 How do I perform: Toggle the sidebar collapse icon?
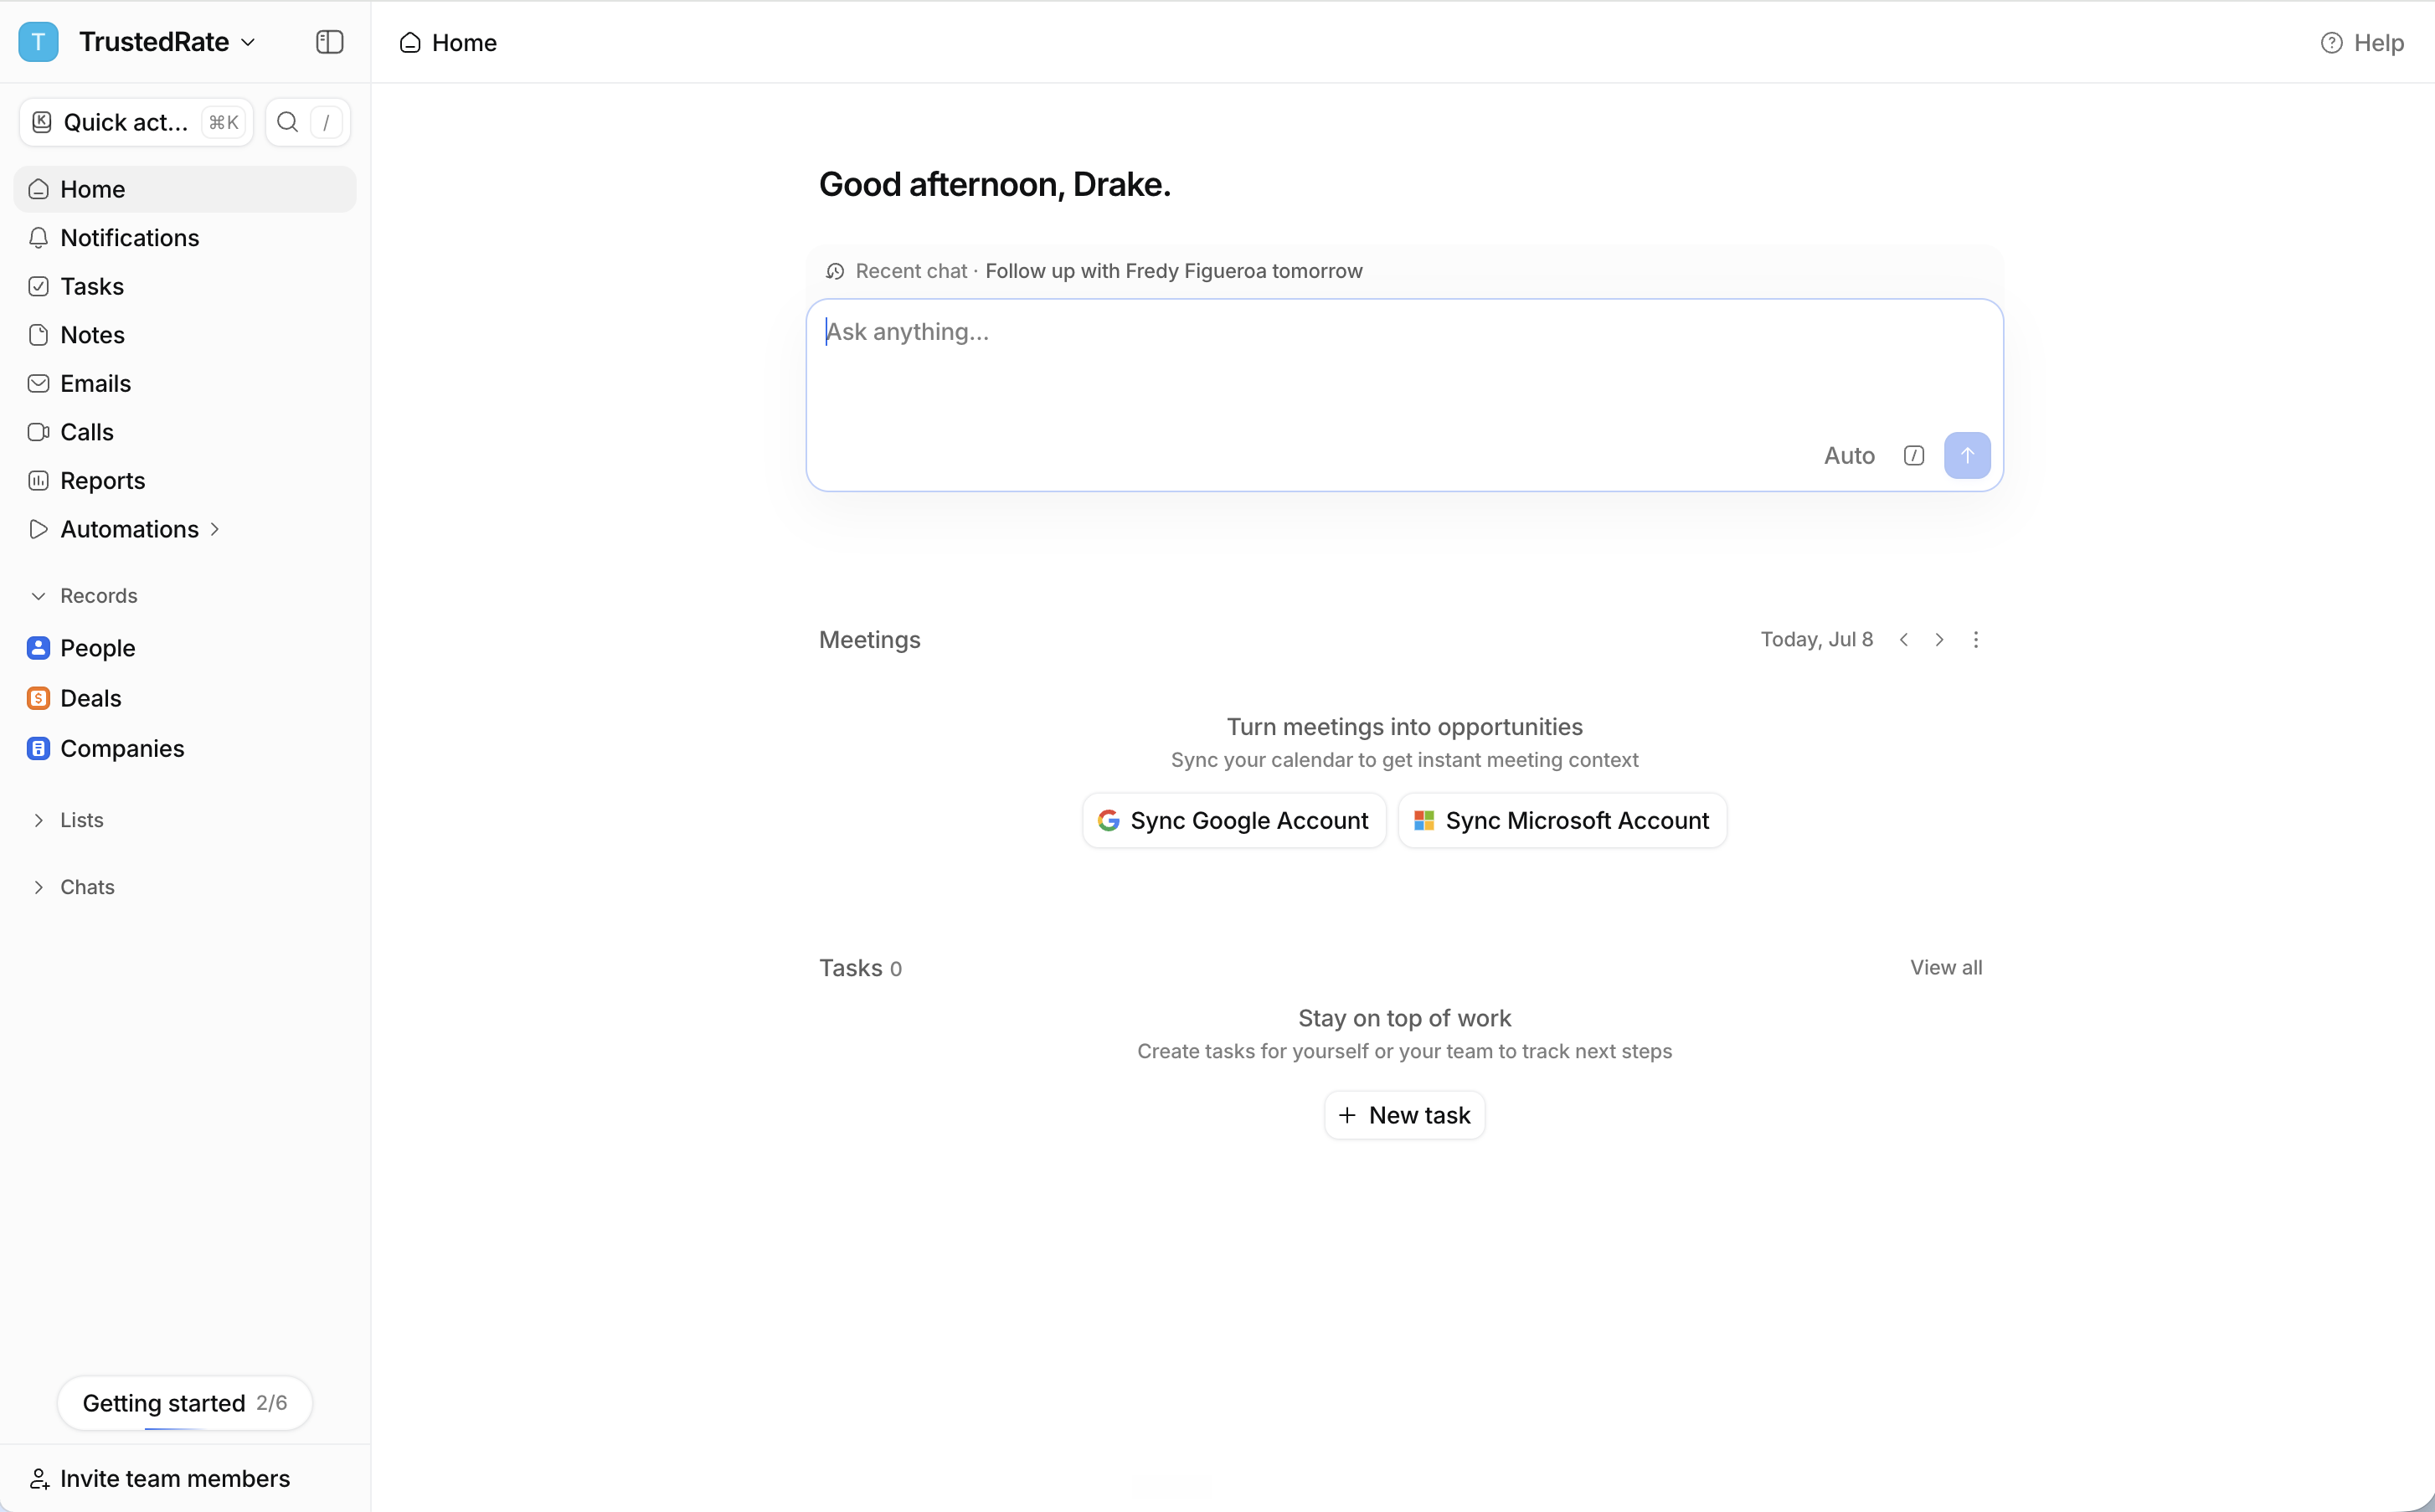pyautogui.click(x=329, y=42)
